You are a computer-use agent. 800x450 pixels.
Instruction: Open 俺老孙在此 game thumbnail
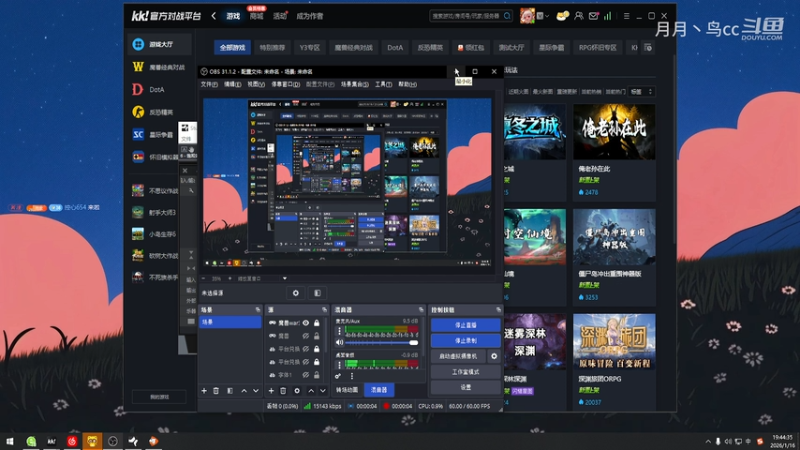click(x=614, y=132)
